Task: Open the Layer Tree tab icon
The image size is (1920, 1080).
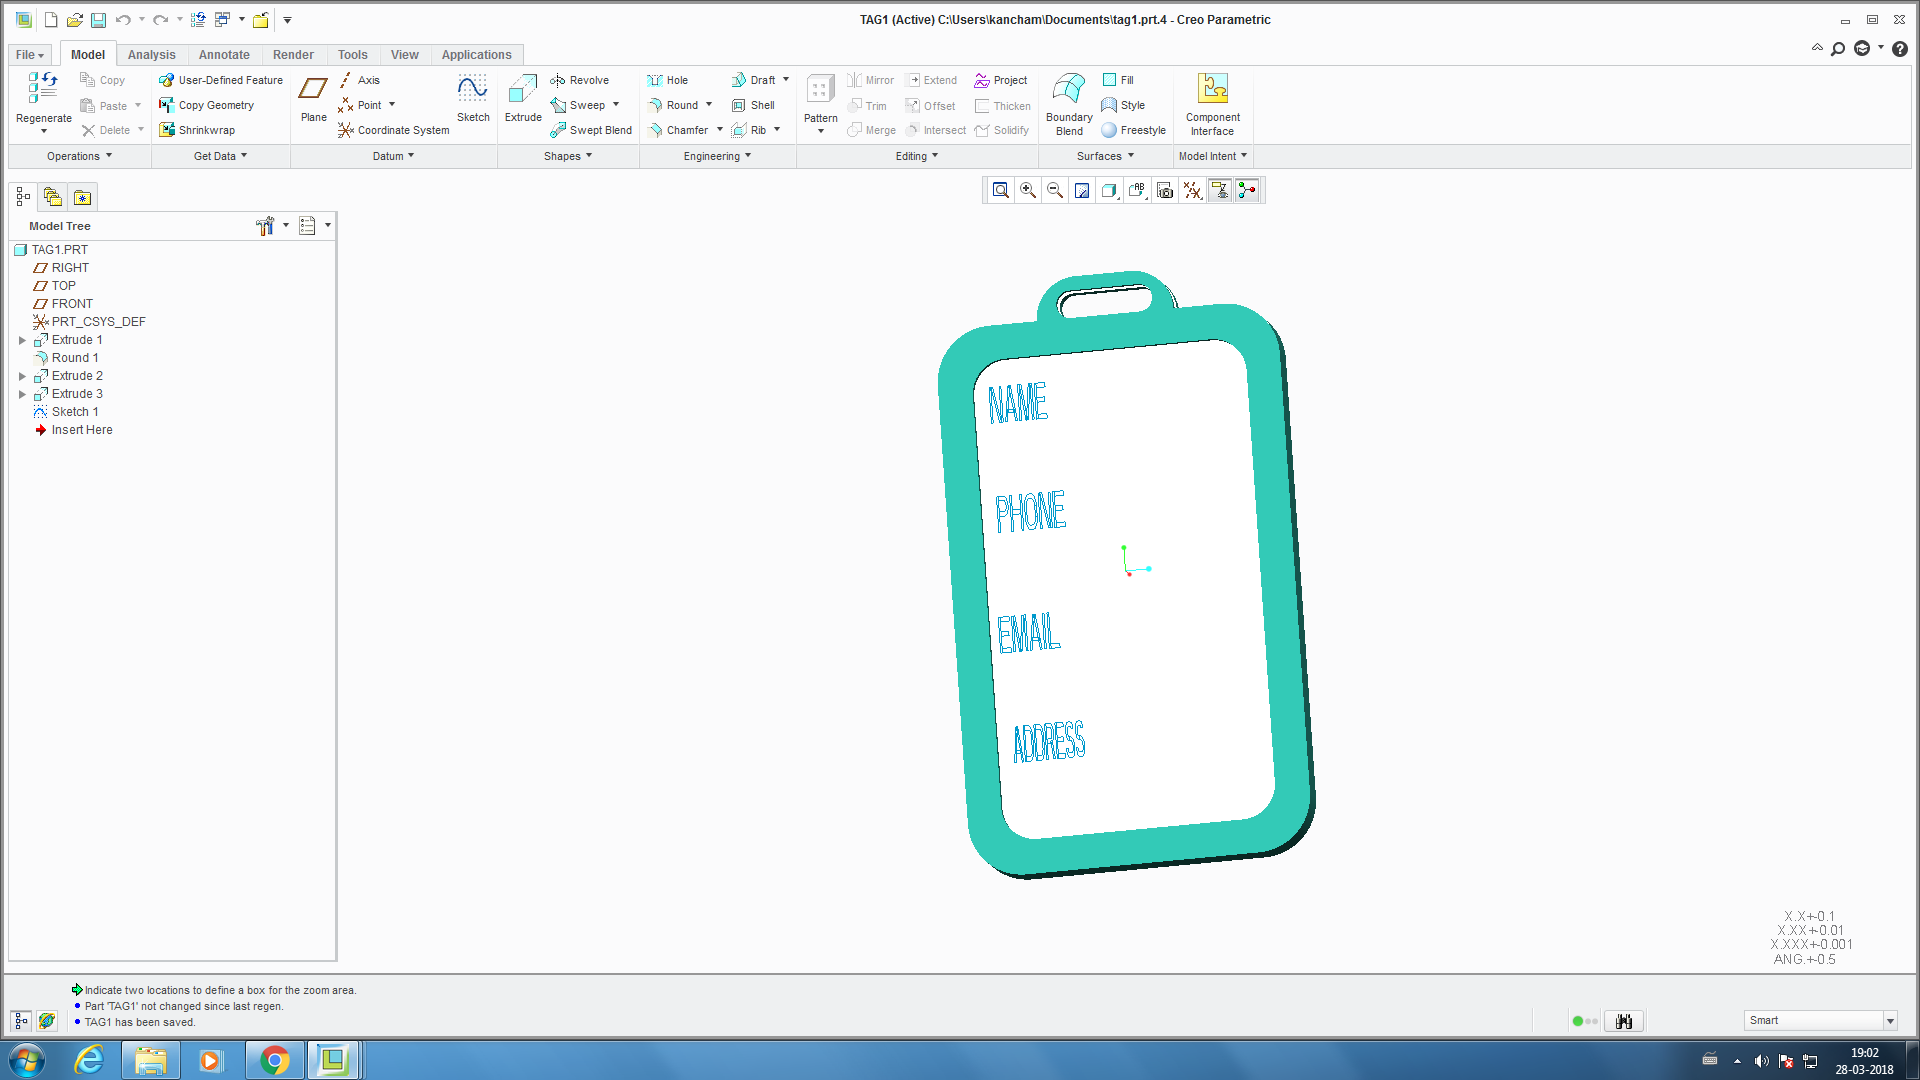Action: (53, 197)
